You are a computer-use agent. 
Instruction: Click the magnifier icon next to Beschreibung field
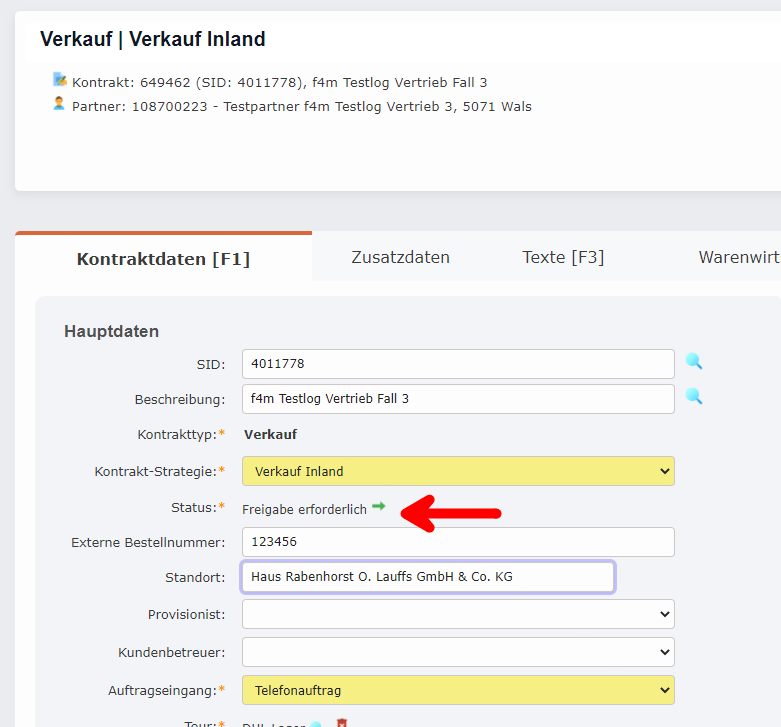click(694, 396)
